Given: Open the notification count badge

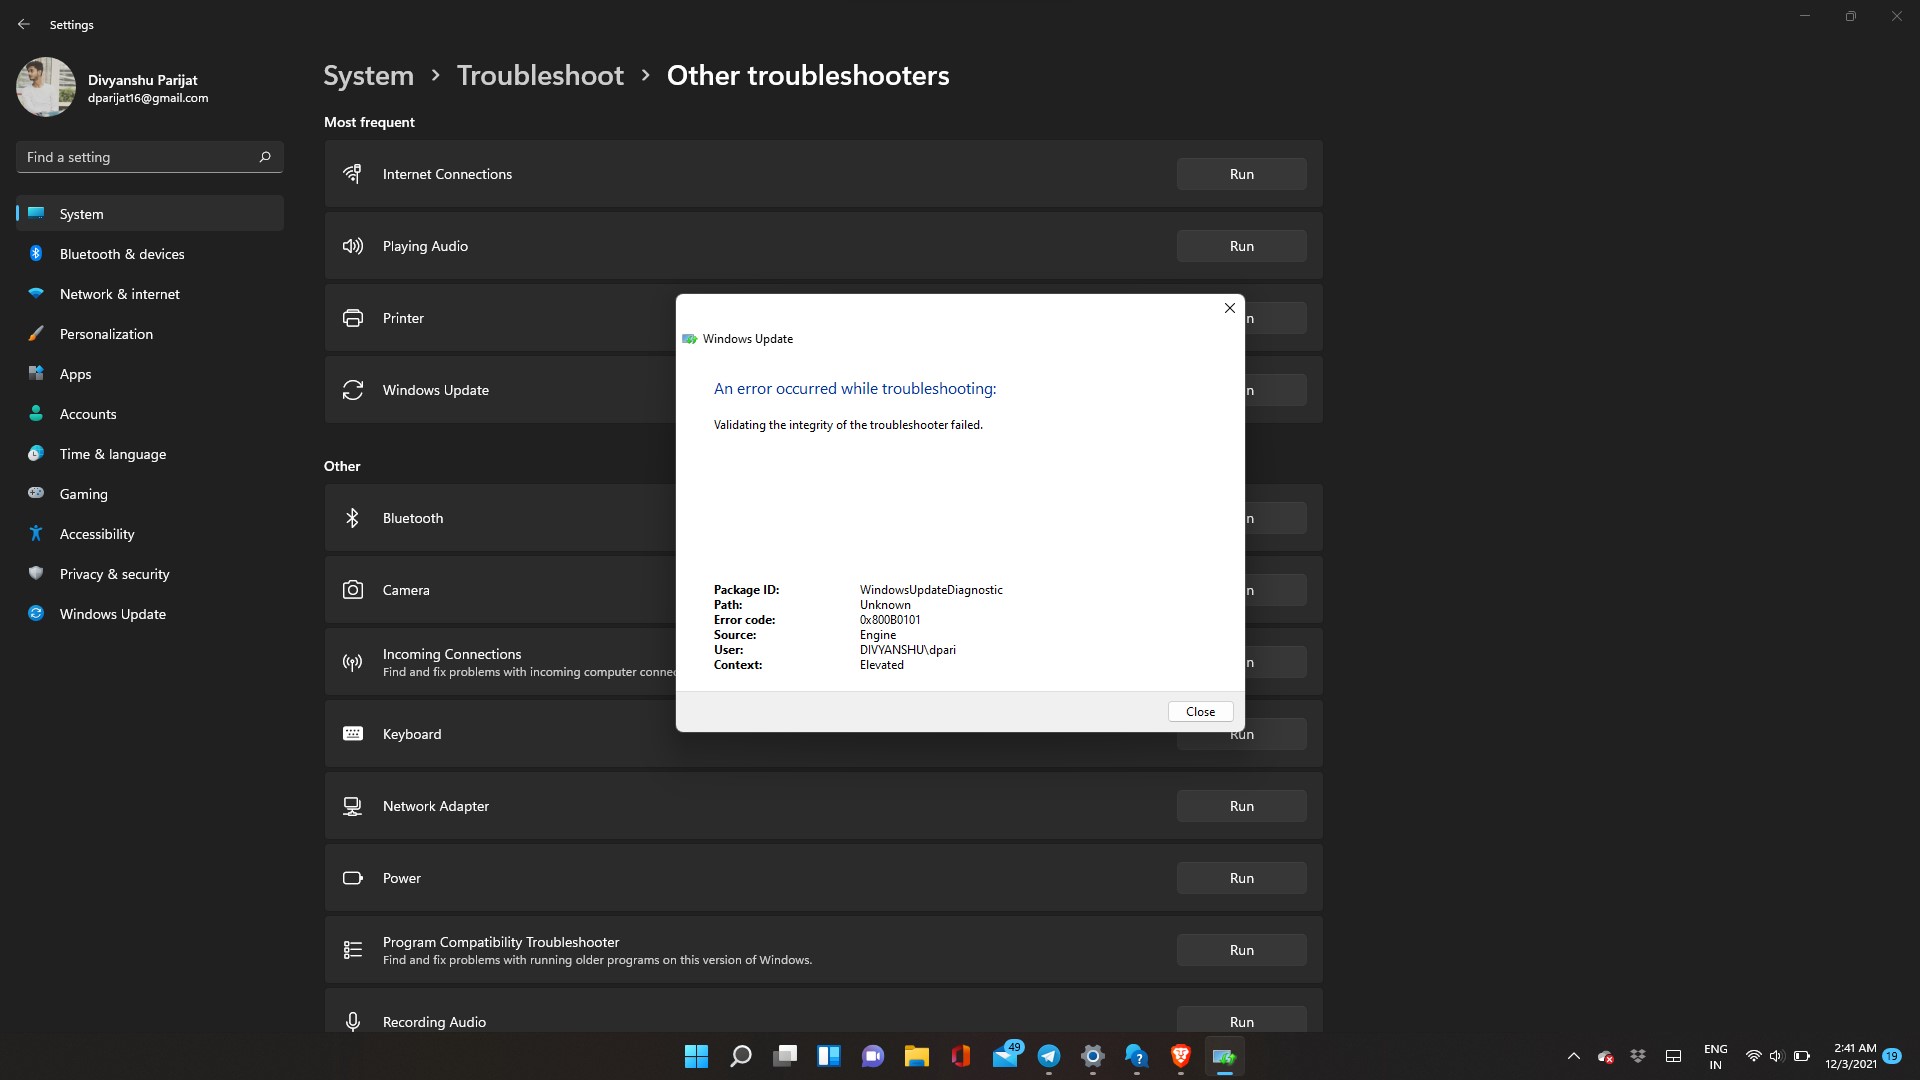Looking at the screenshot, I should (x=1893, y=1056).
